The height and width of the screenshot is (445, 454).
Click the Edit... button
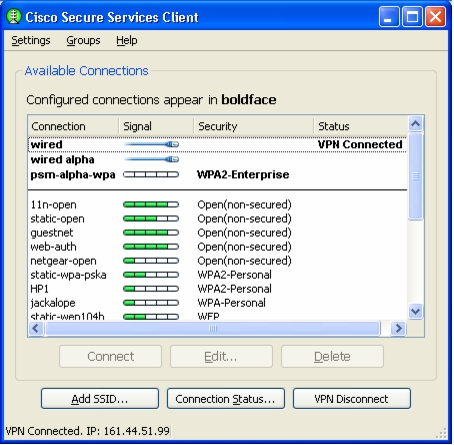click(x=221, y=356)
